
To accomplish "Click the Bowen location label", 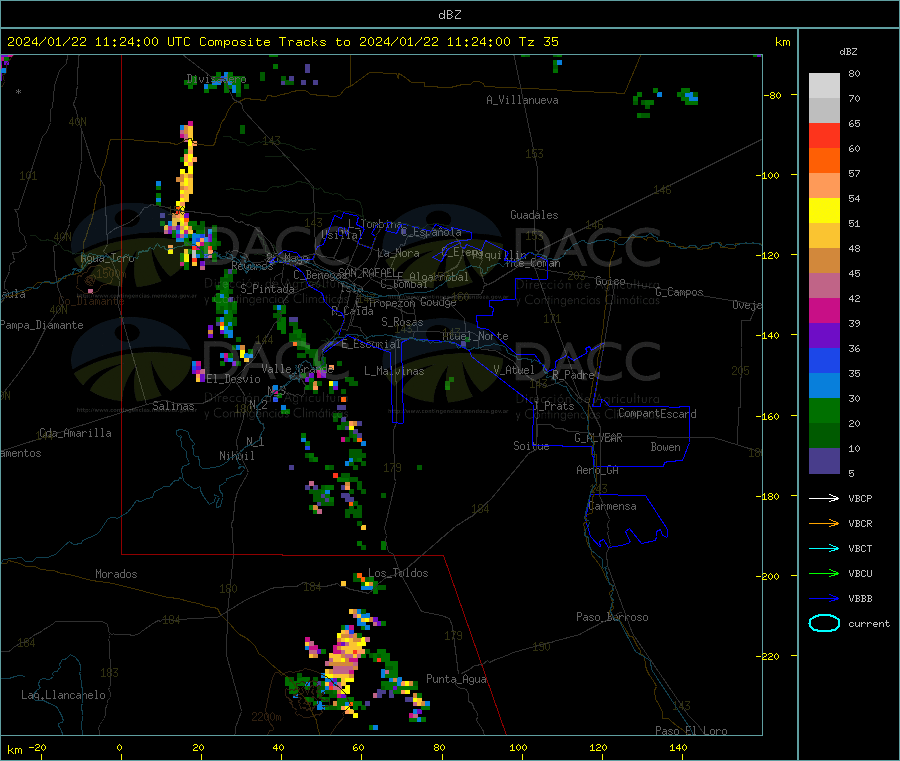I will coord(665,446).
